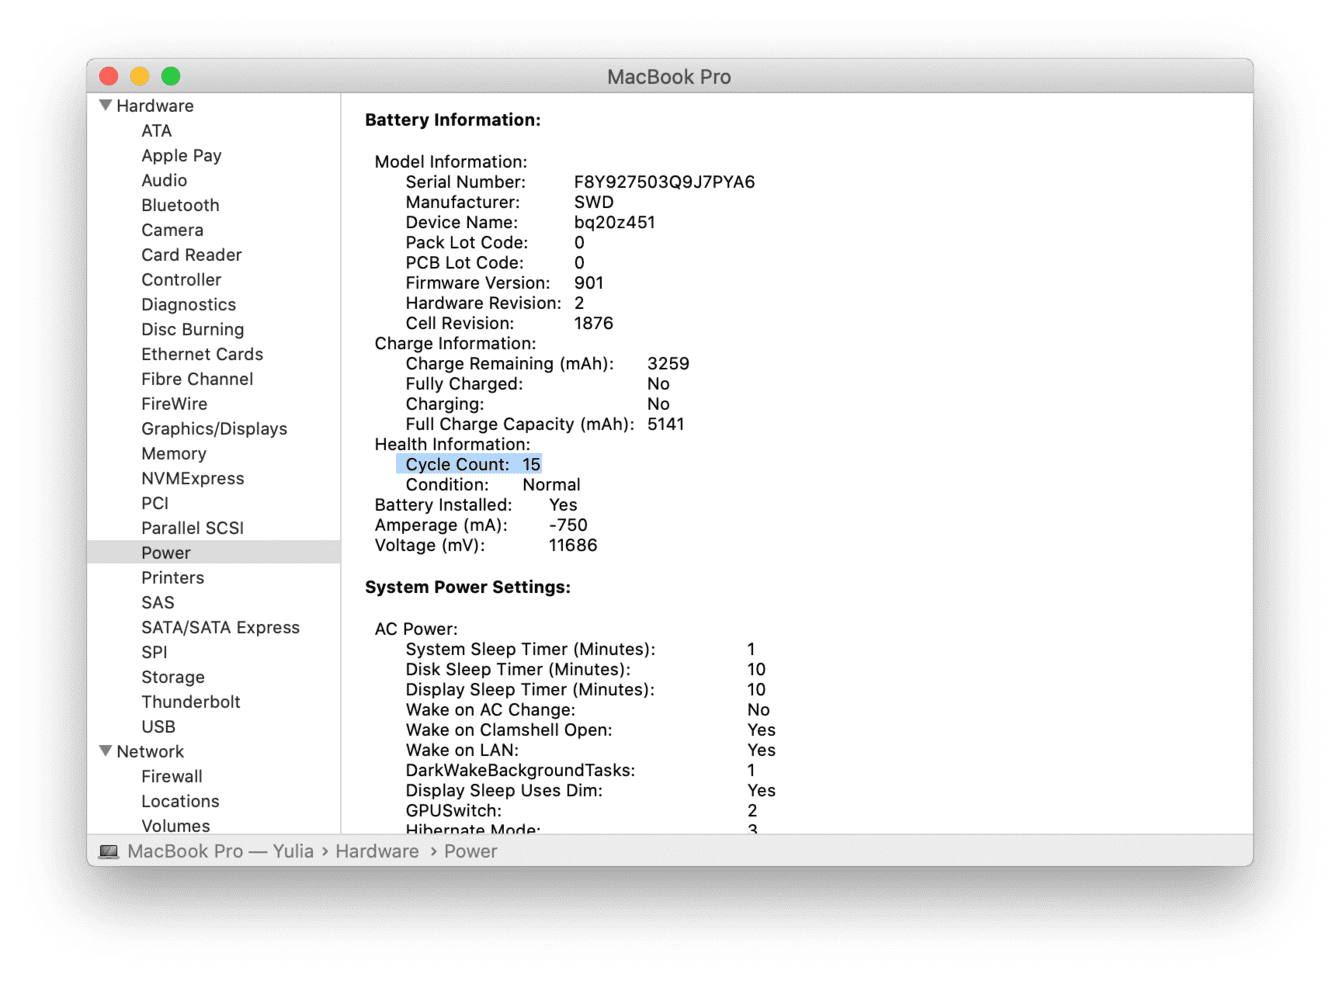
Task: Minimize window with yellow button
Action: 140,76
